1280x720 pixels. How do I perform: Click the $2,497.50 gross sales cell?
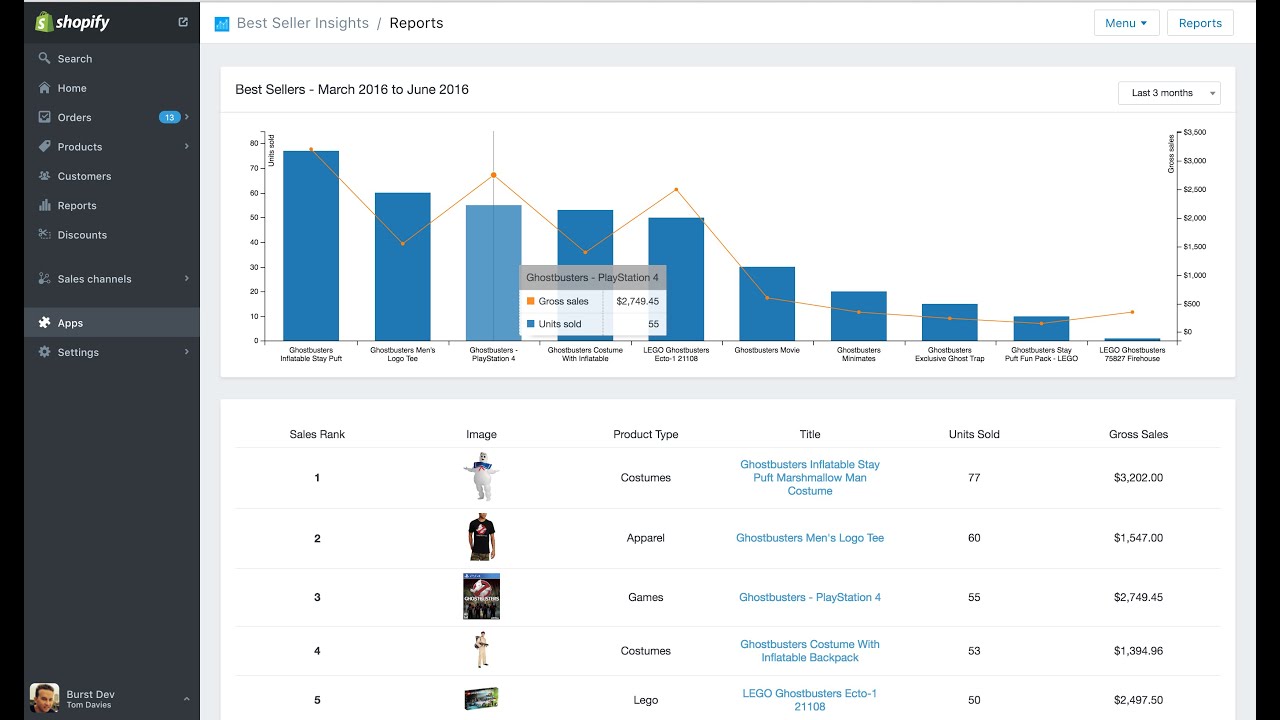[1138, 700]
